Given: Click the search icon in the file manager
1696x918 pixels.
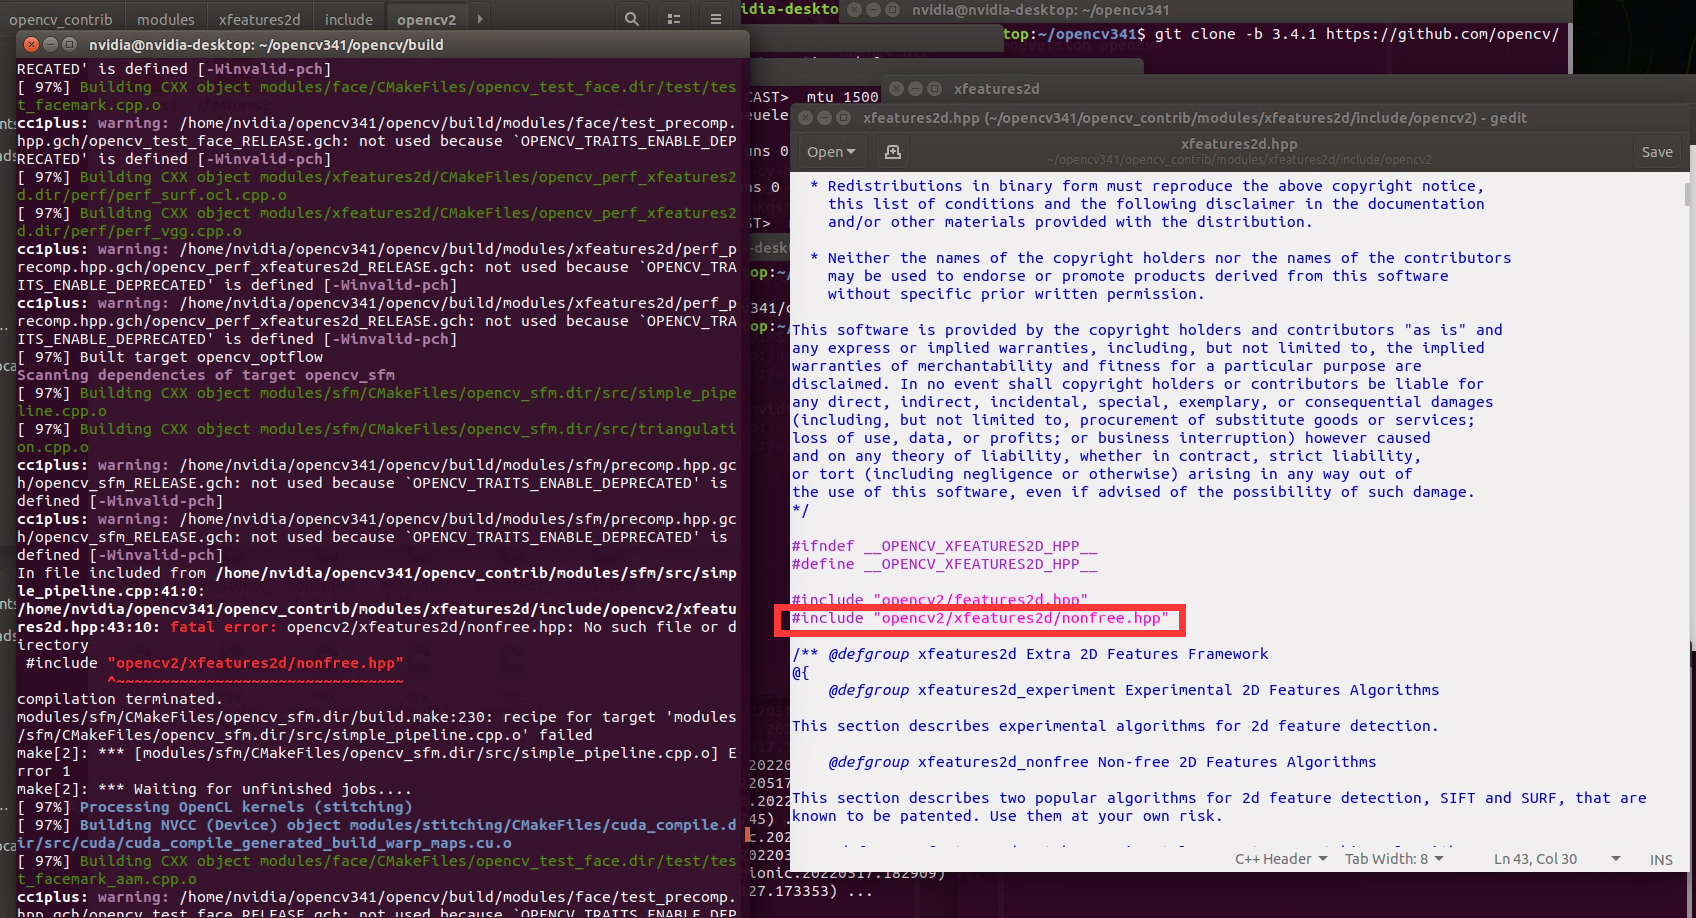Looking at the screenshot, I should tap(630, 18).
